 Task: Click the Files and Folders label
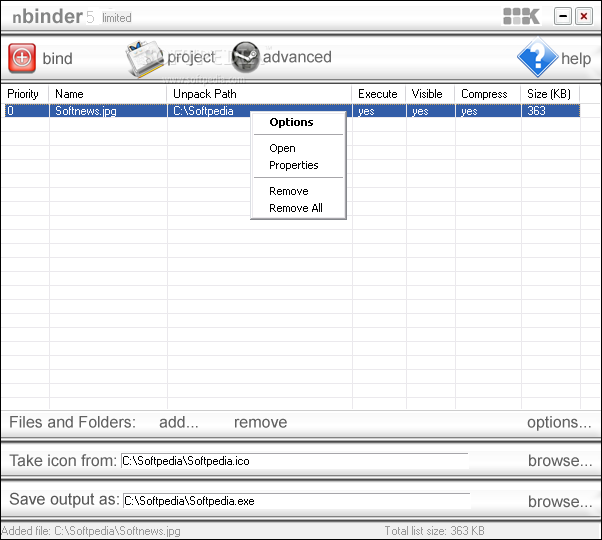[x=73, y=422]
